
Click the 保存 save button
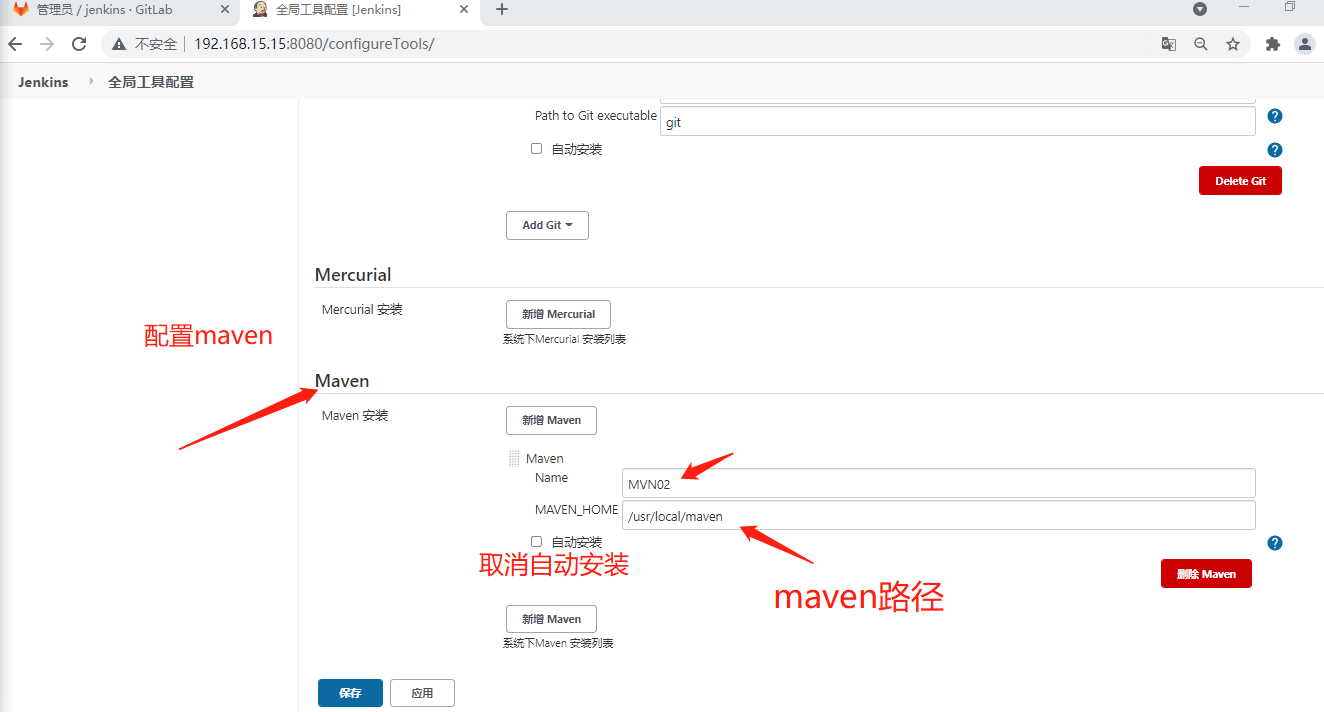[350, 693]
